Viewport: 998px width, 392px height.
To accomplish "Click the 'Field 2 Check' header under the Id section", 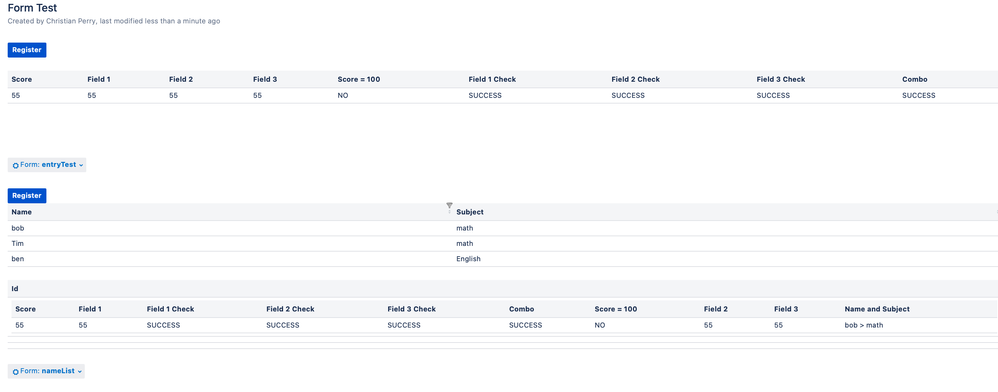I will tap(290, 309).
